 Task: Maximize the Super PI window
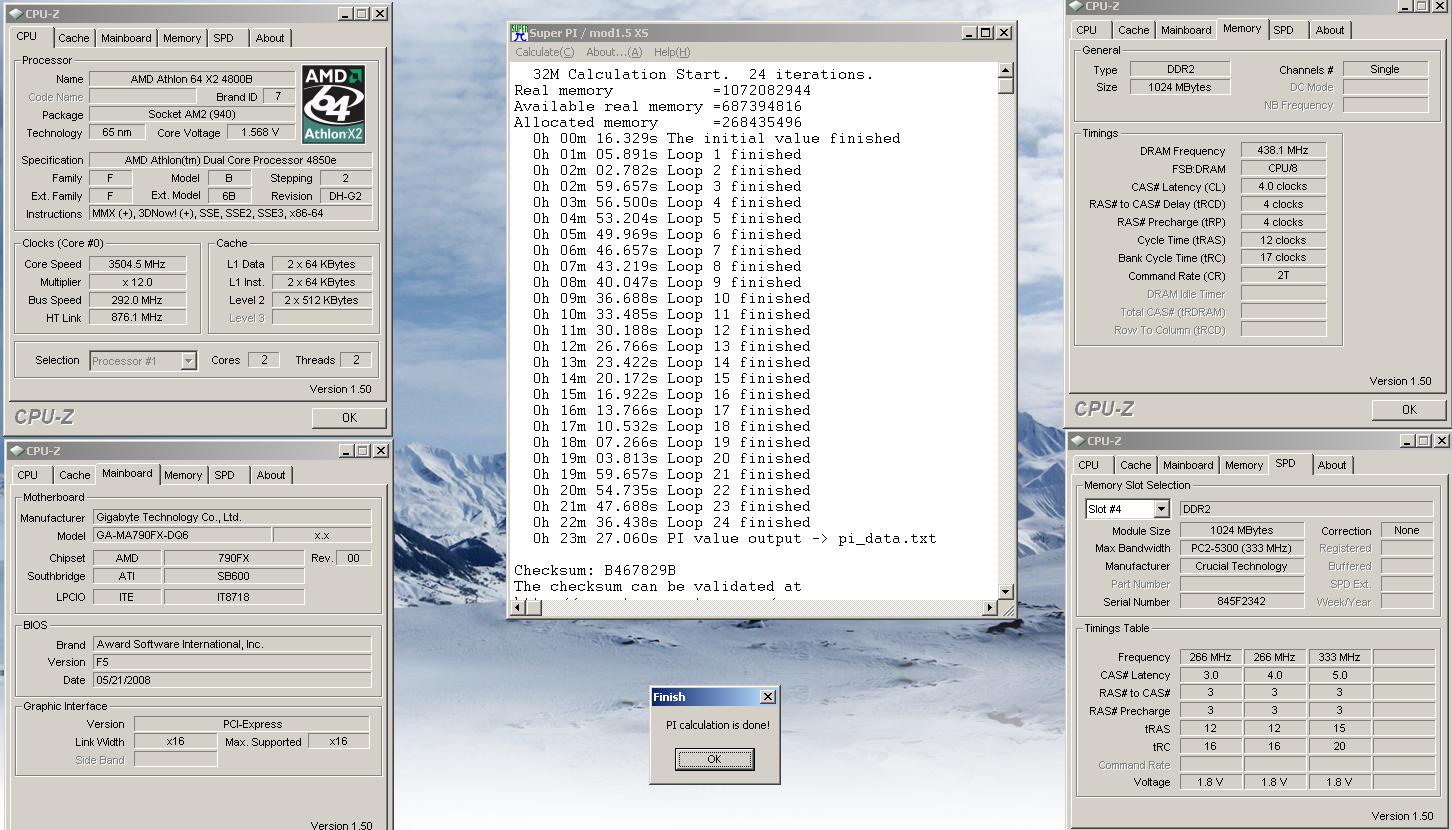pyautogui.click(x=986, y=32)
